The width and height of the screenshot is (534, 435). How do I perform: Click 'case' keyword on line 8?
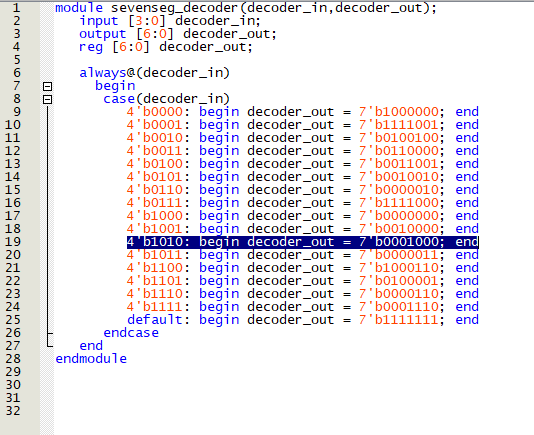(x=119, y=99)
